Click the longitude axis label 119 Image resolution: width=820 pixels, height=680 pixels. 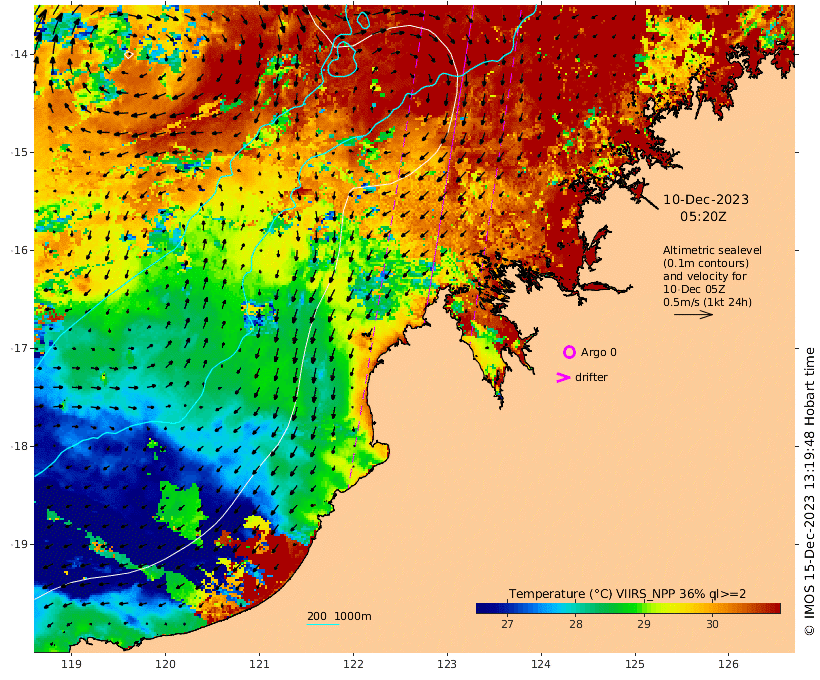(72, 664)
